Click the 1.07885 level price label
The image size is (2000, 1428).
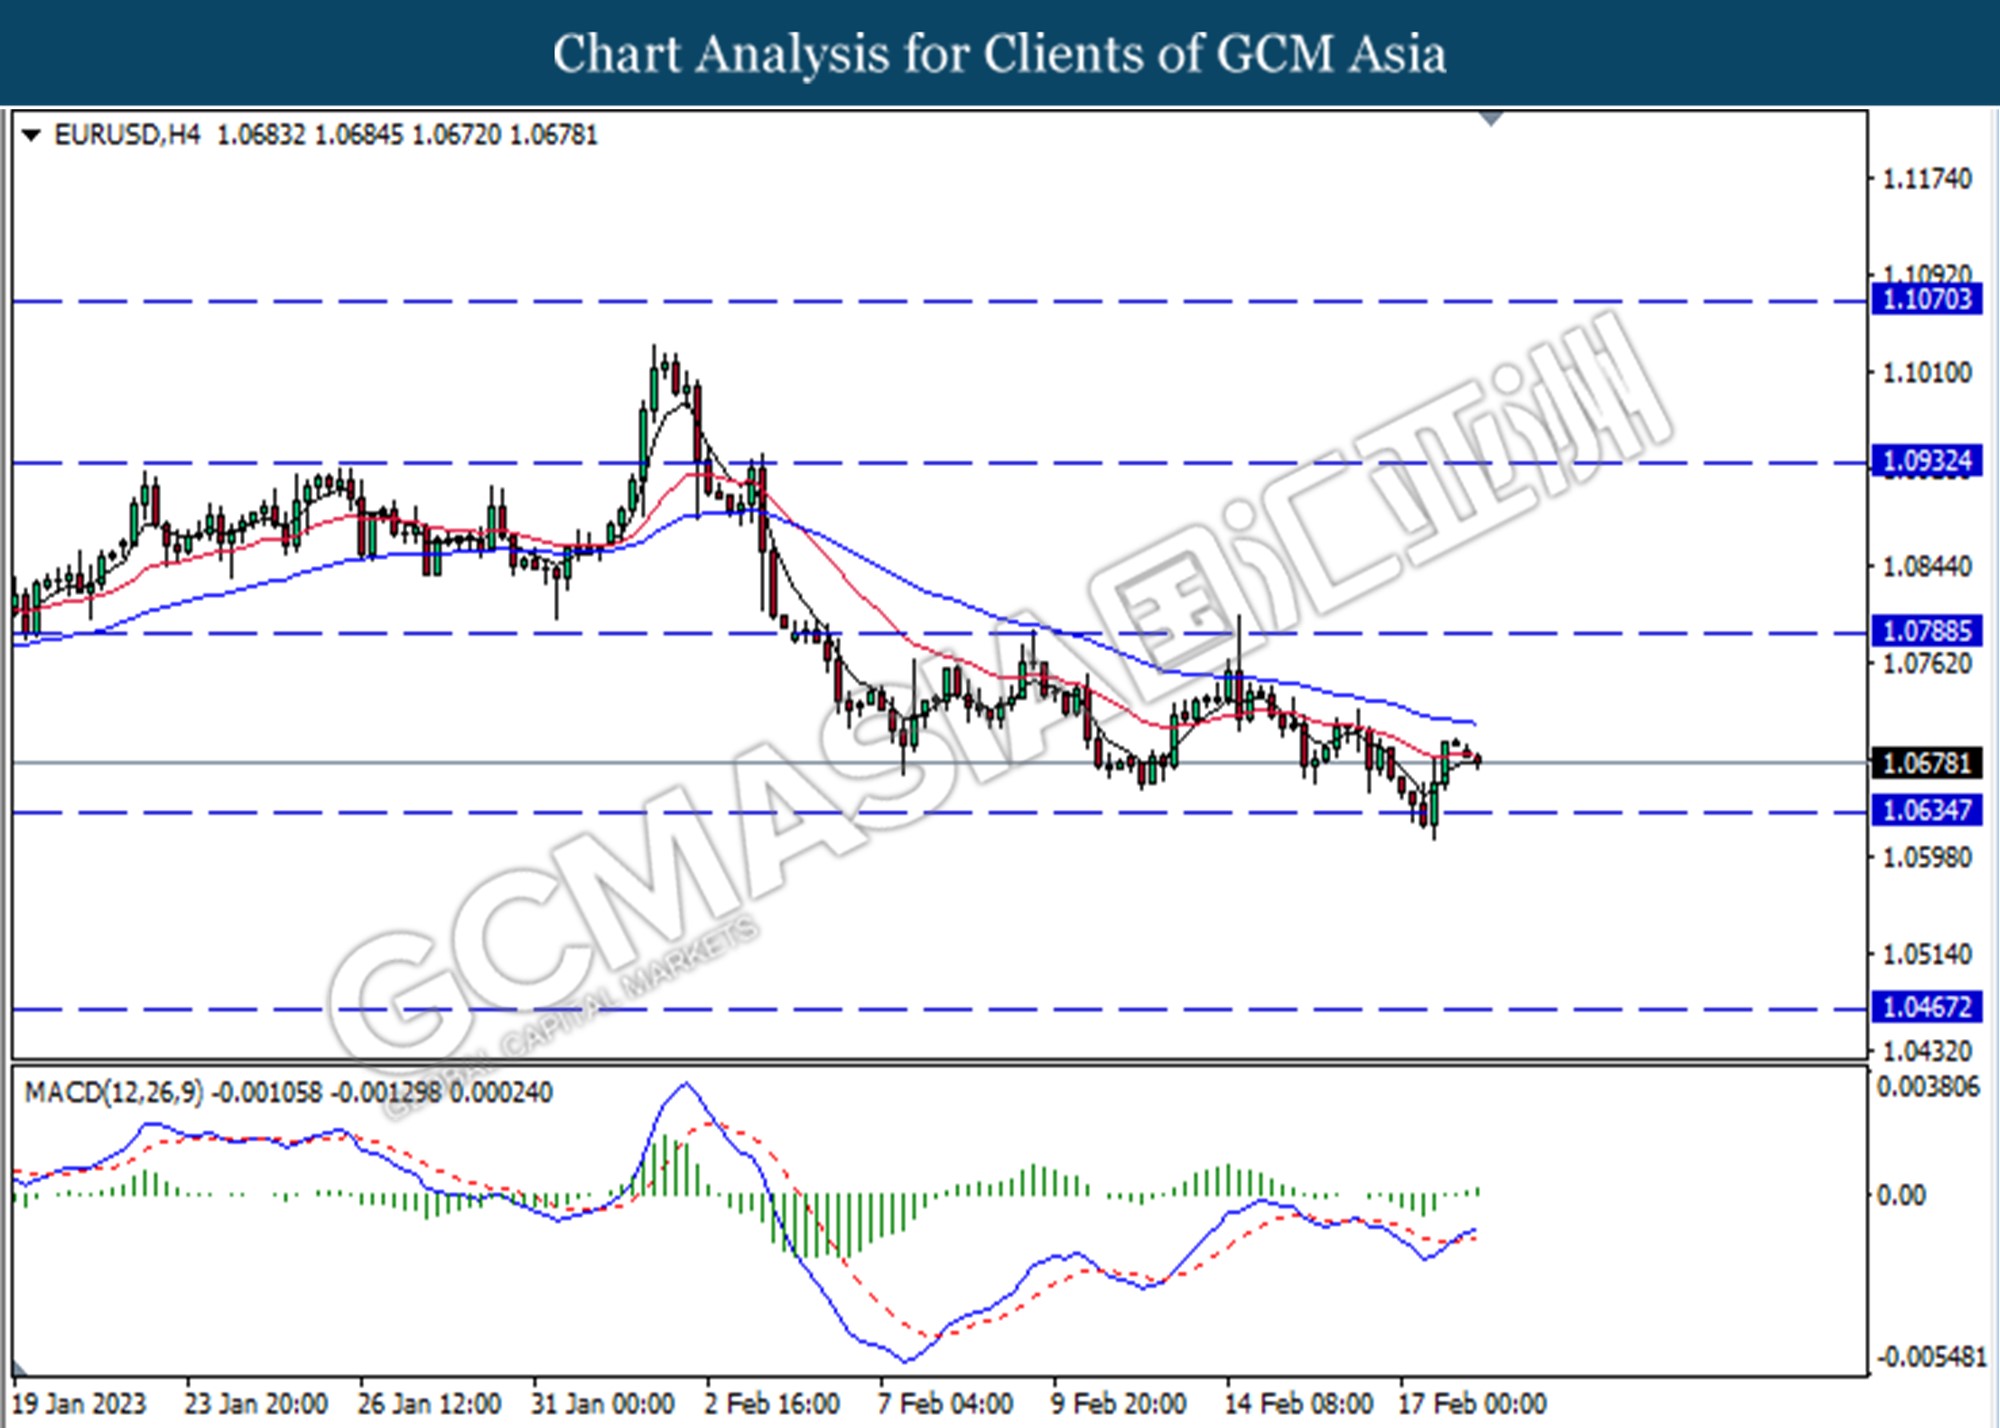pos(1926,631)
